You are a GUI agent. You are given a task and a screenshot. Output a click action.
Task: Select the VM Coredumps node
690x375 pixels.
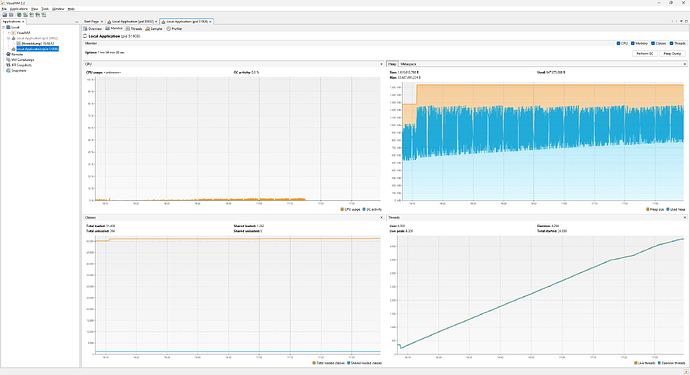(x=20, y=59)
